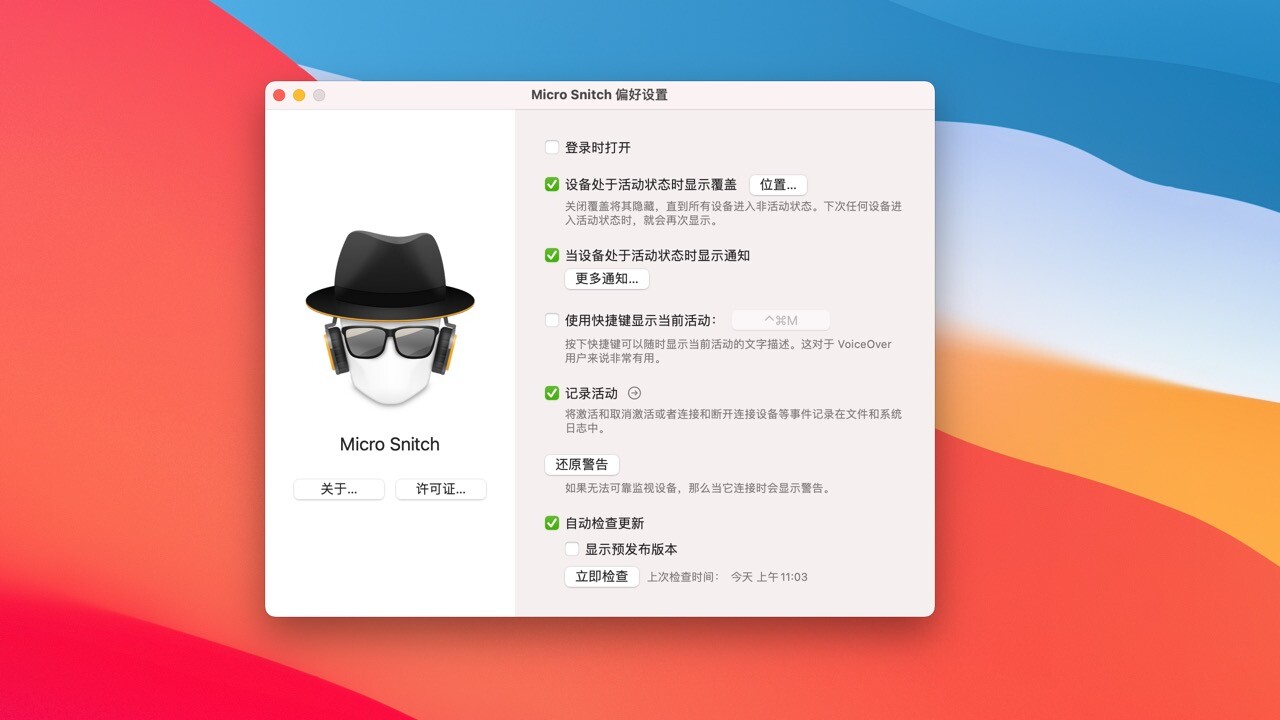Check 显示预发布版本 option
1280x720 pixels.
(572, 549)
